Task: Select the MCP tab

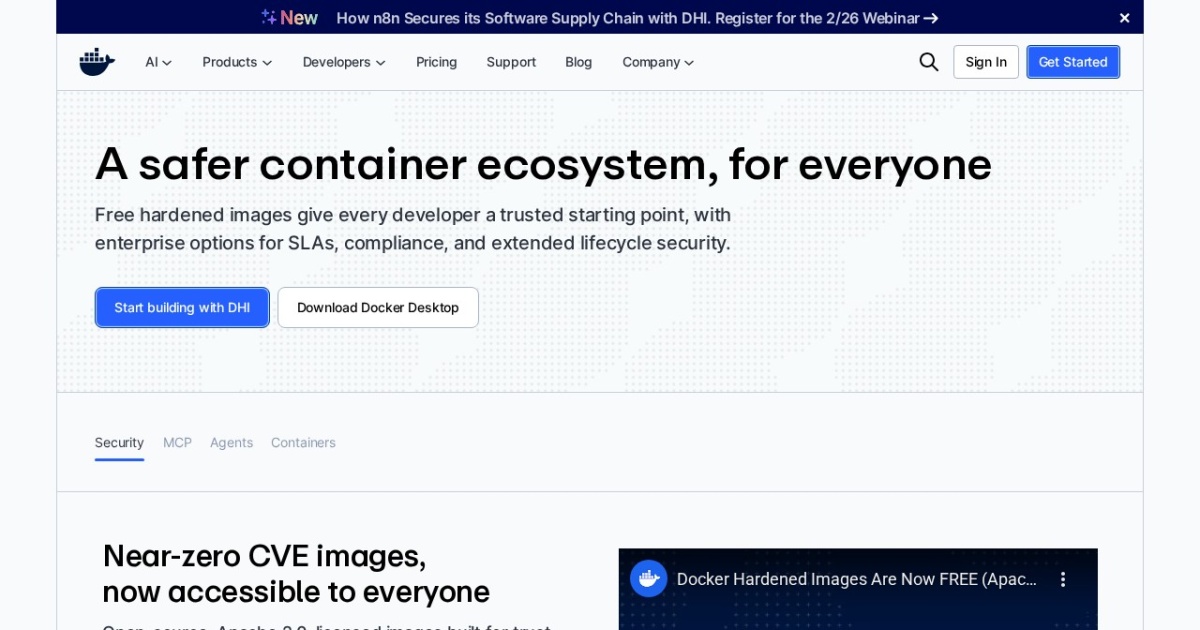Action: (x=177, y=442)
